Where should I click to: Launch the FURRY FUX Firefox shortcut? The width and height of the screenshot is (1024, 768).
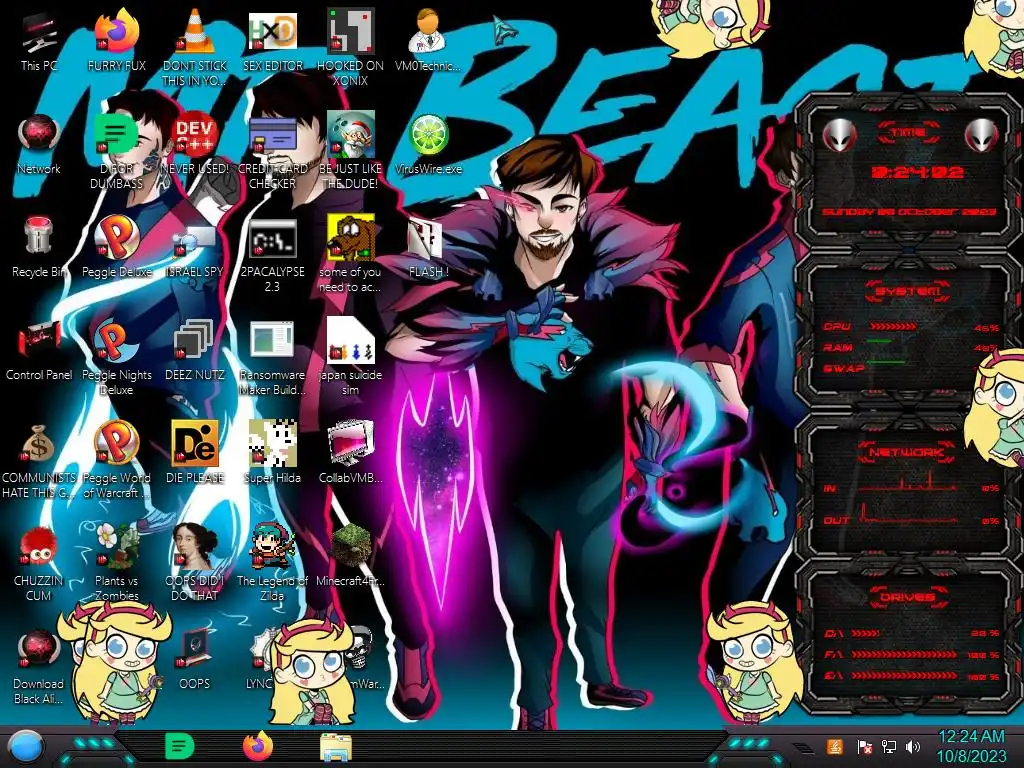(x=116, y=40)
